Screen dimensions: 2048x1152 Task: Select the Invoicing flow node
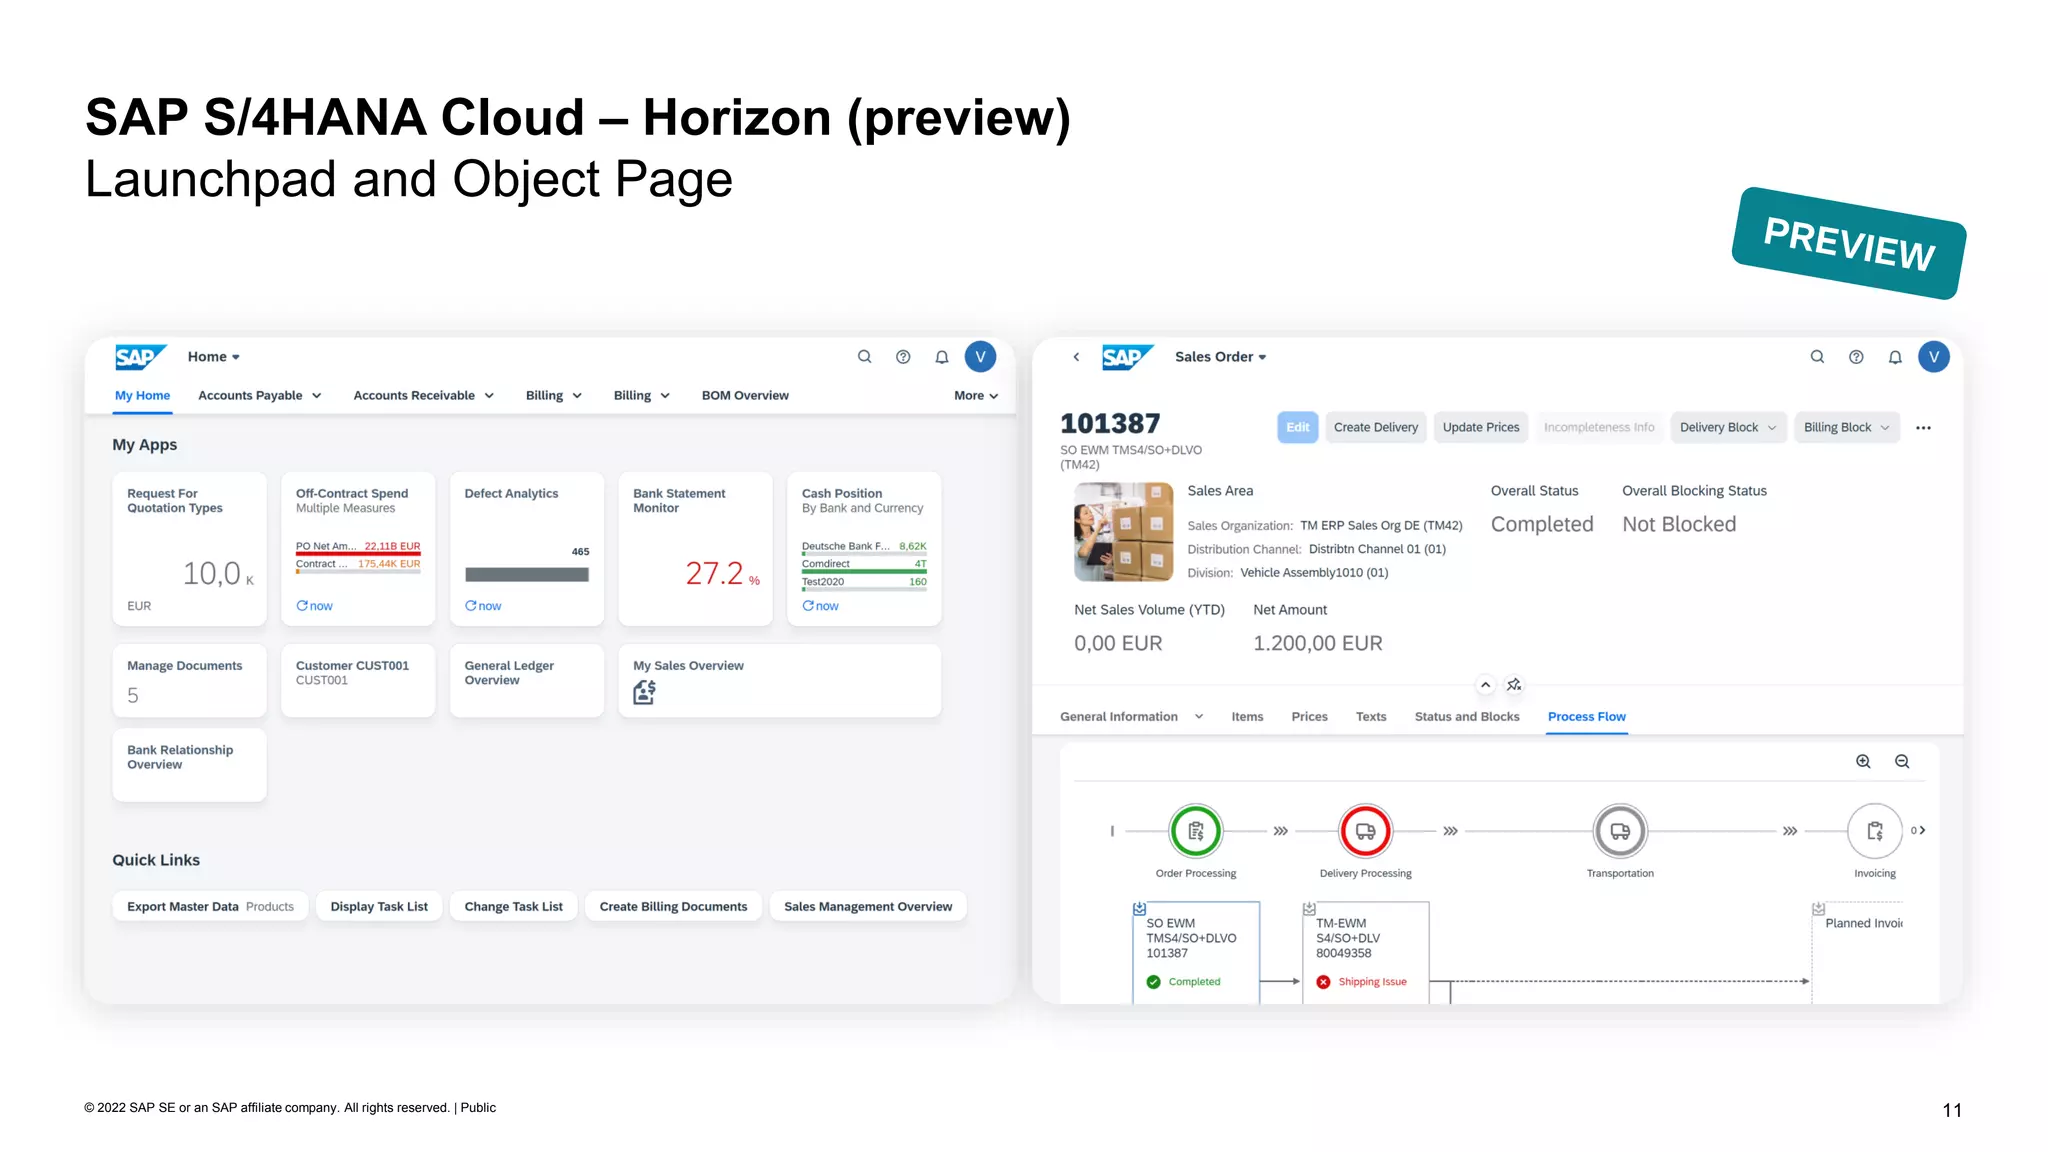1875,831
